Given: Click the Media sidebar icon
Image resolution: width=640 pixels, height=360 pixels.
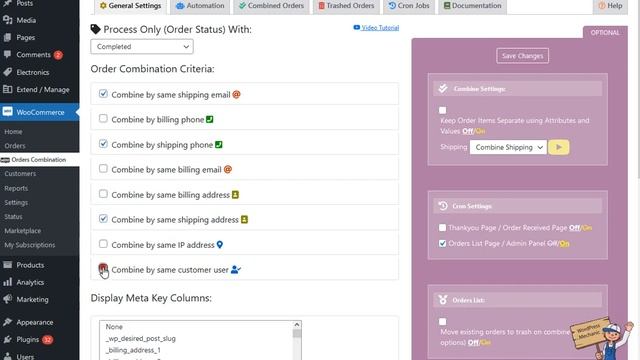Looking at the screenshot, I should click(x=7, y=20).
